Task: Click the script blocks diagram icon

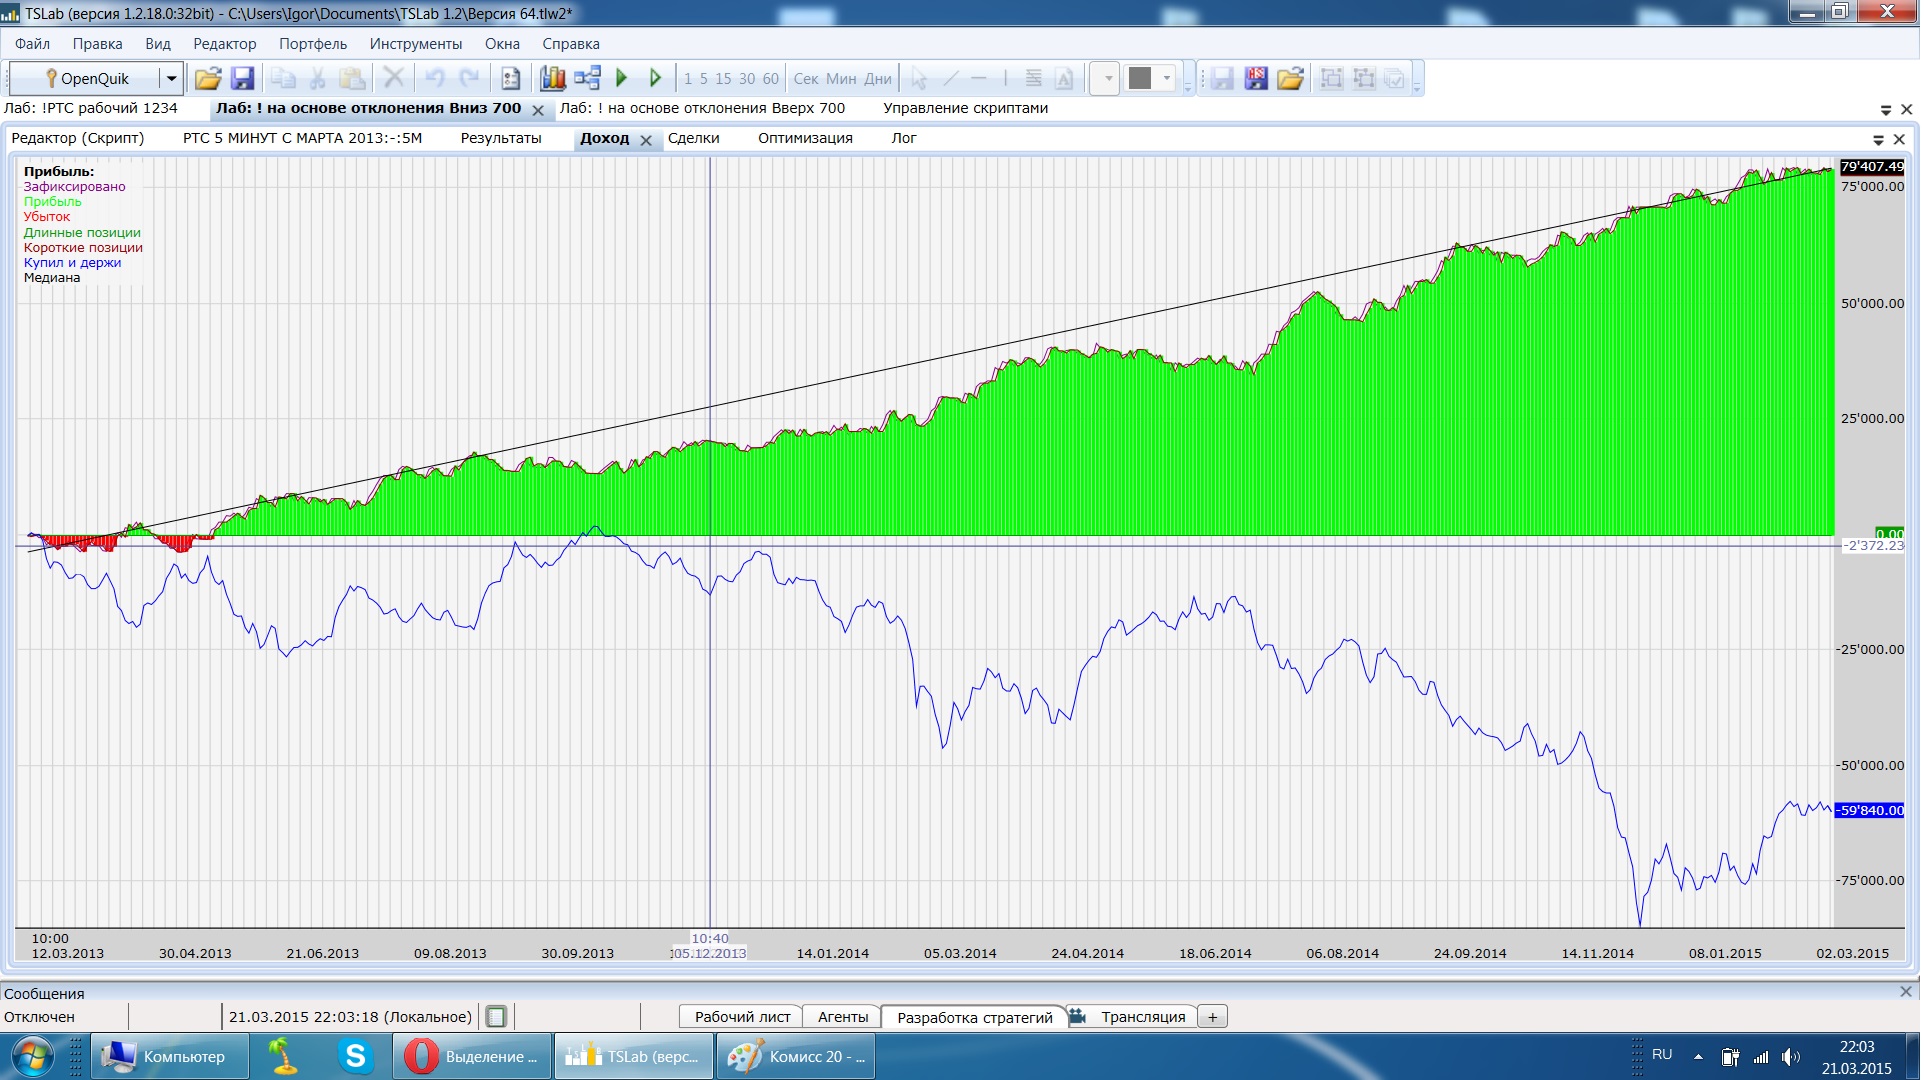Action: (587, 79)
